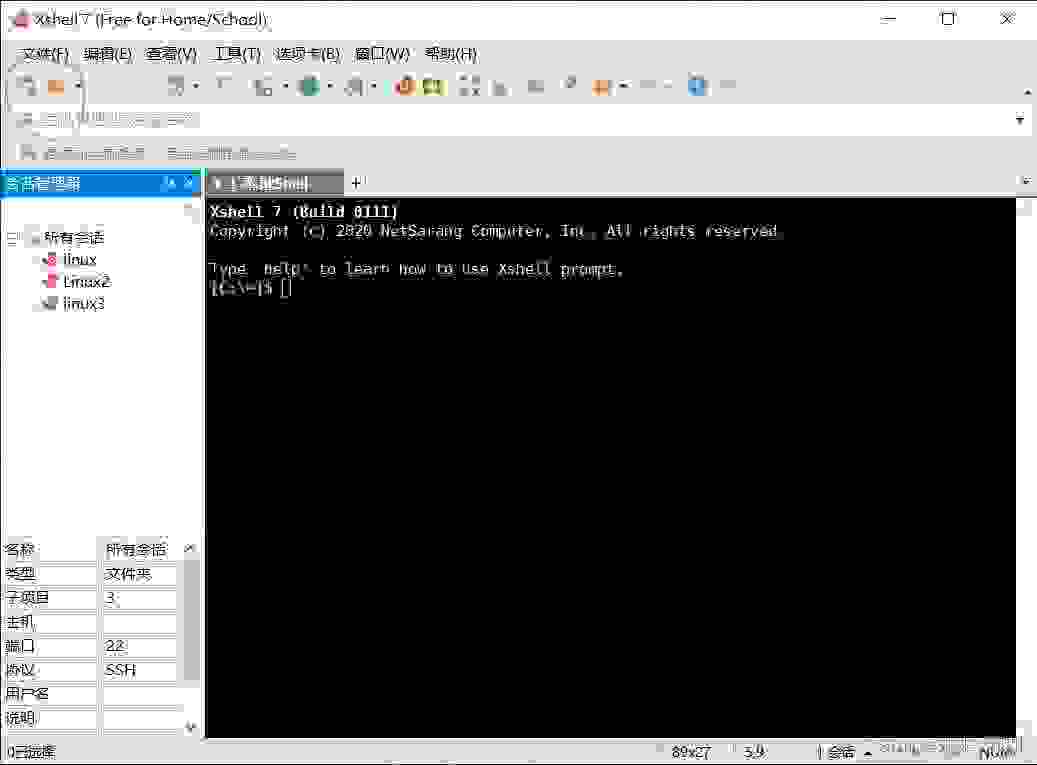Image resolution: width=1037 pixels, height=765 pixels.
Task: Click the icon at the address bar's left end
Action: point(25,120)
